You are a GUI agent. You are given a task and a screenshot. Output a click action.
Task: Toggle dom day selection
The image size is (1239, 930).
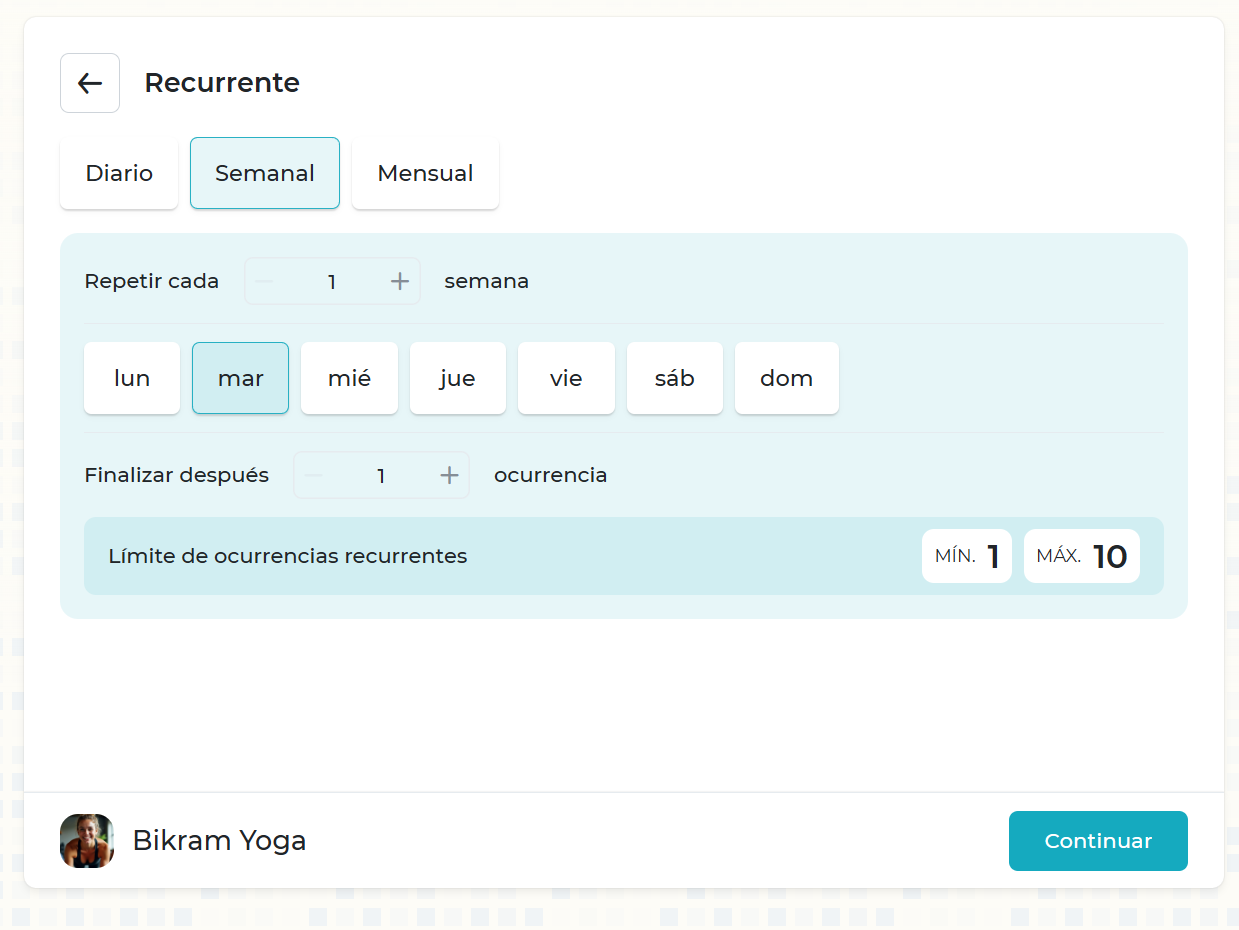coord(786,378)
